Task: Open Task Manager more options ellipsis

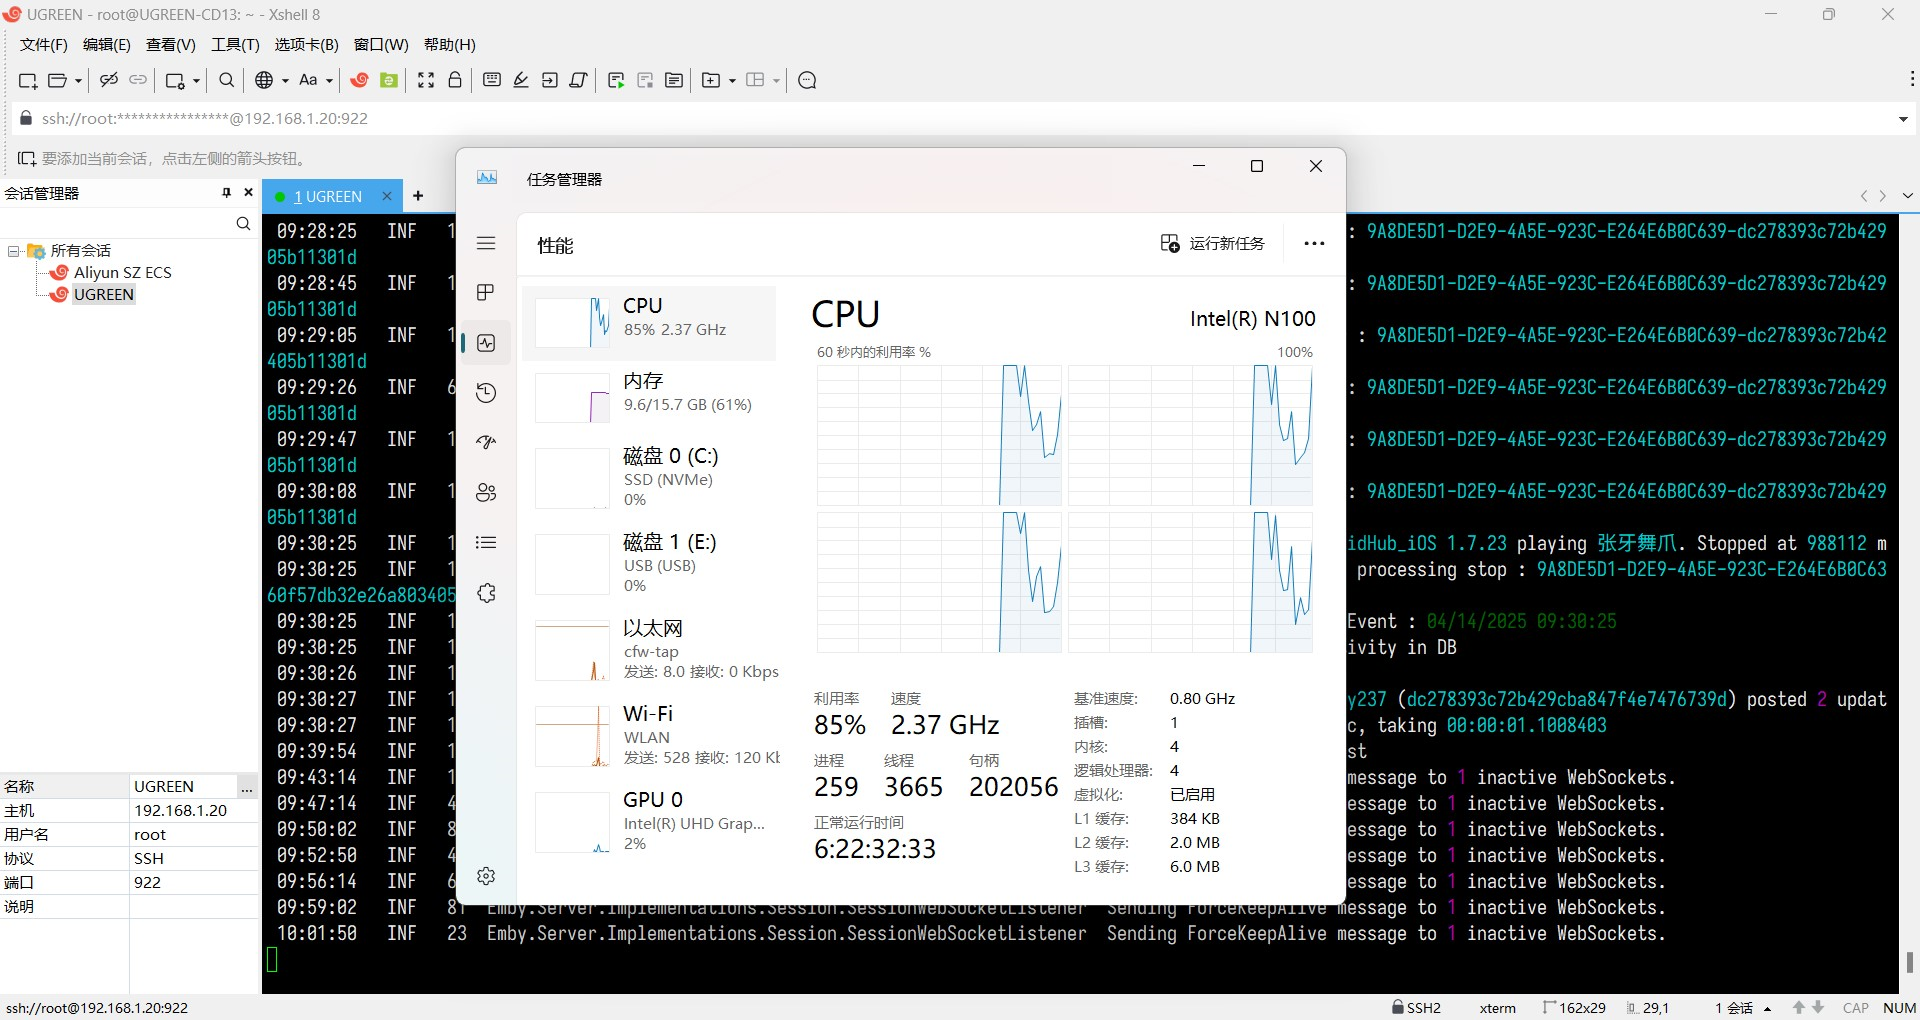Action: point(1314,243)
